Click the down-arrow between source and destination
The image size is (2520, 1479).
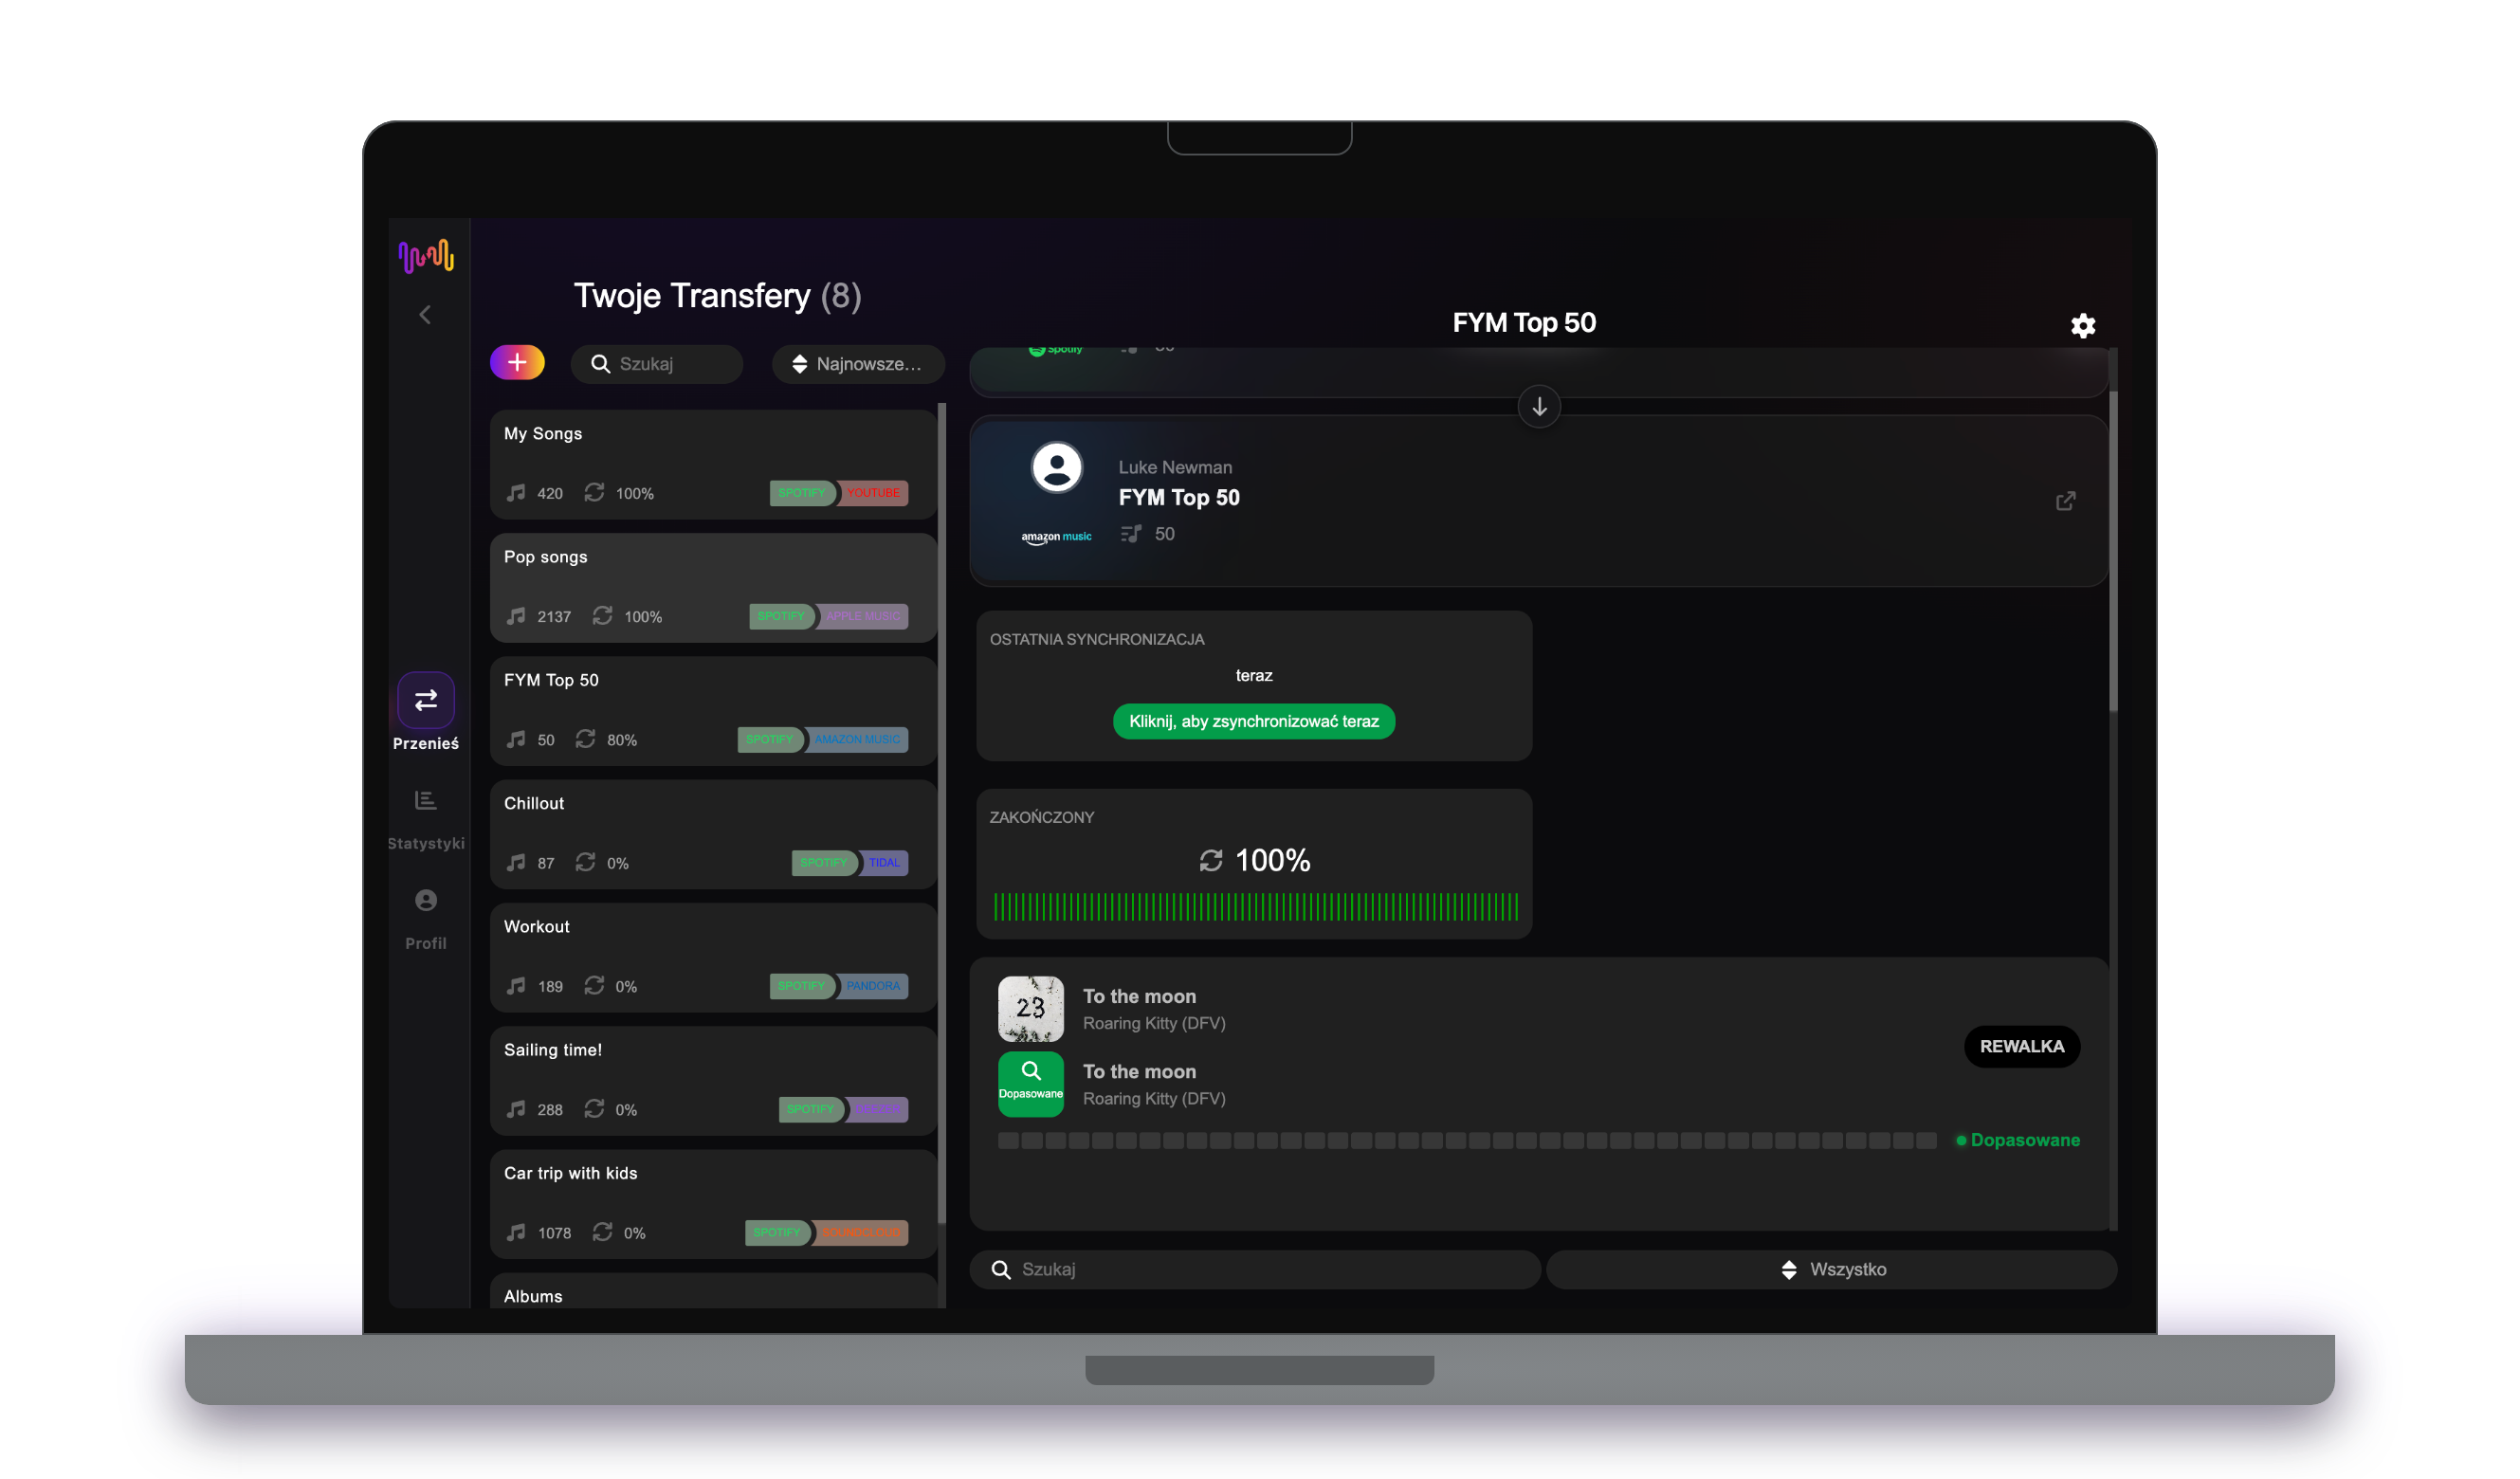(x=1539, y=407)
